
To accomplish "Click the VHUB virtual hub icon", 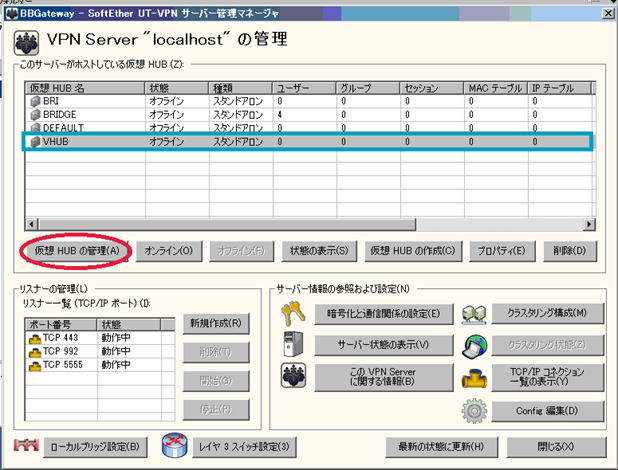I will coord(35,142).
